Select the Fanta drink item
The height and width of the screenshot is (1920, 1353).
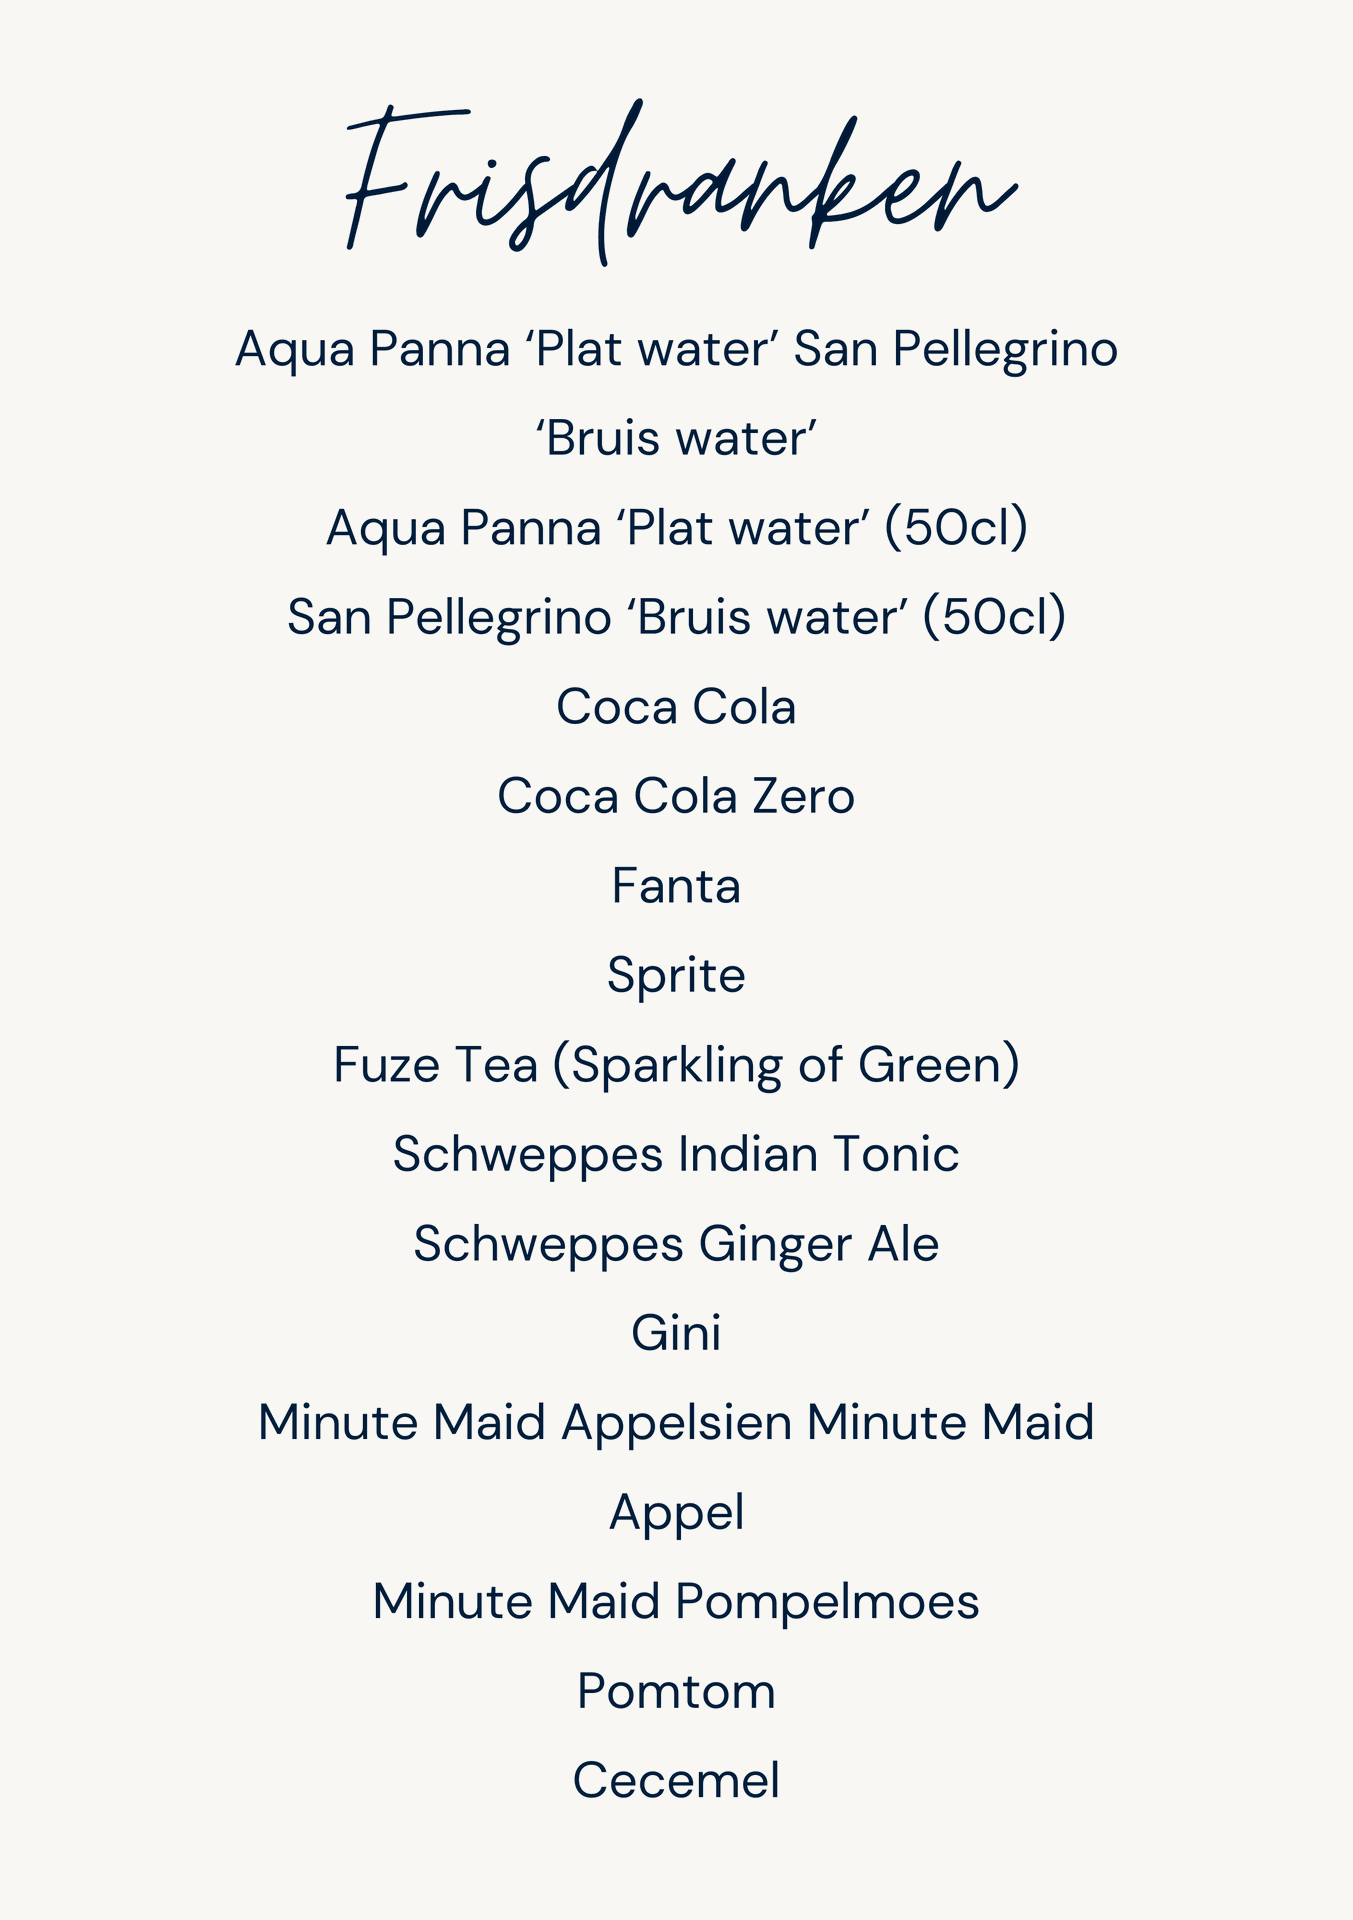676,886
